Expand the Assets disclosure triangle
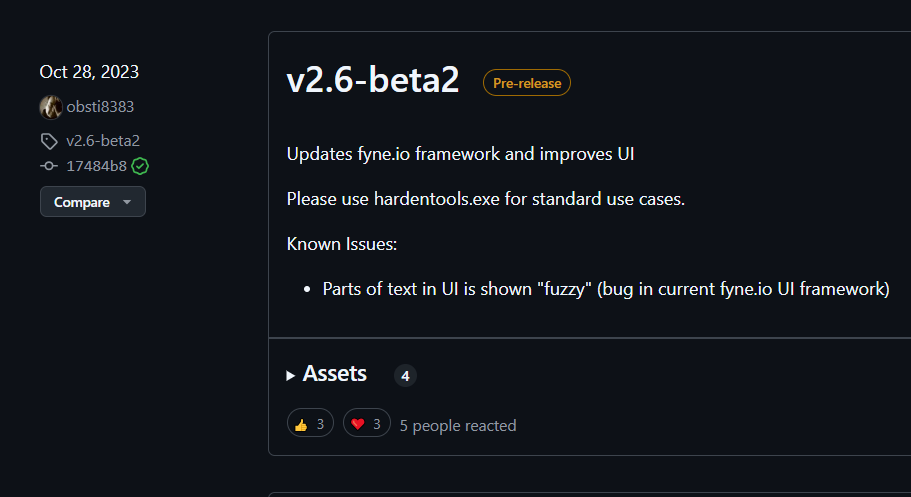911x497 pixels. 291,375
